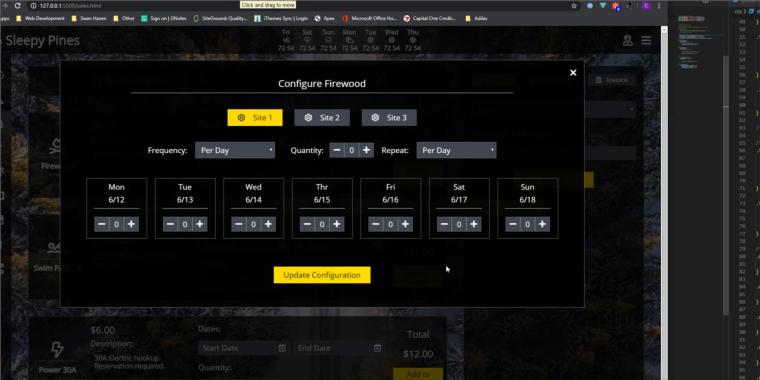Select the Site 1 tab

[x=255, y=118]
